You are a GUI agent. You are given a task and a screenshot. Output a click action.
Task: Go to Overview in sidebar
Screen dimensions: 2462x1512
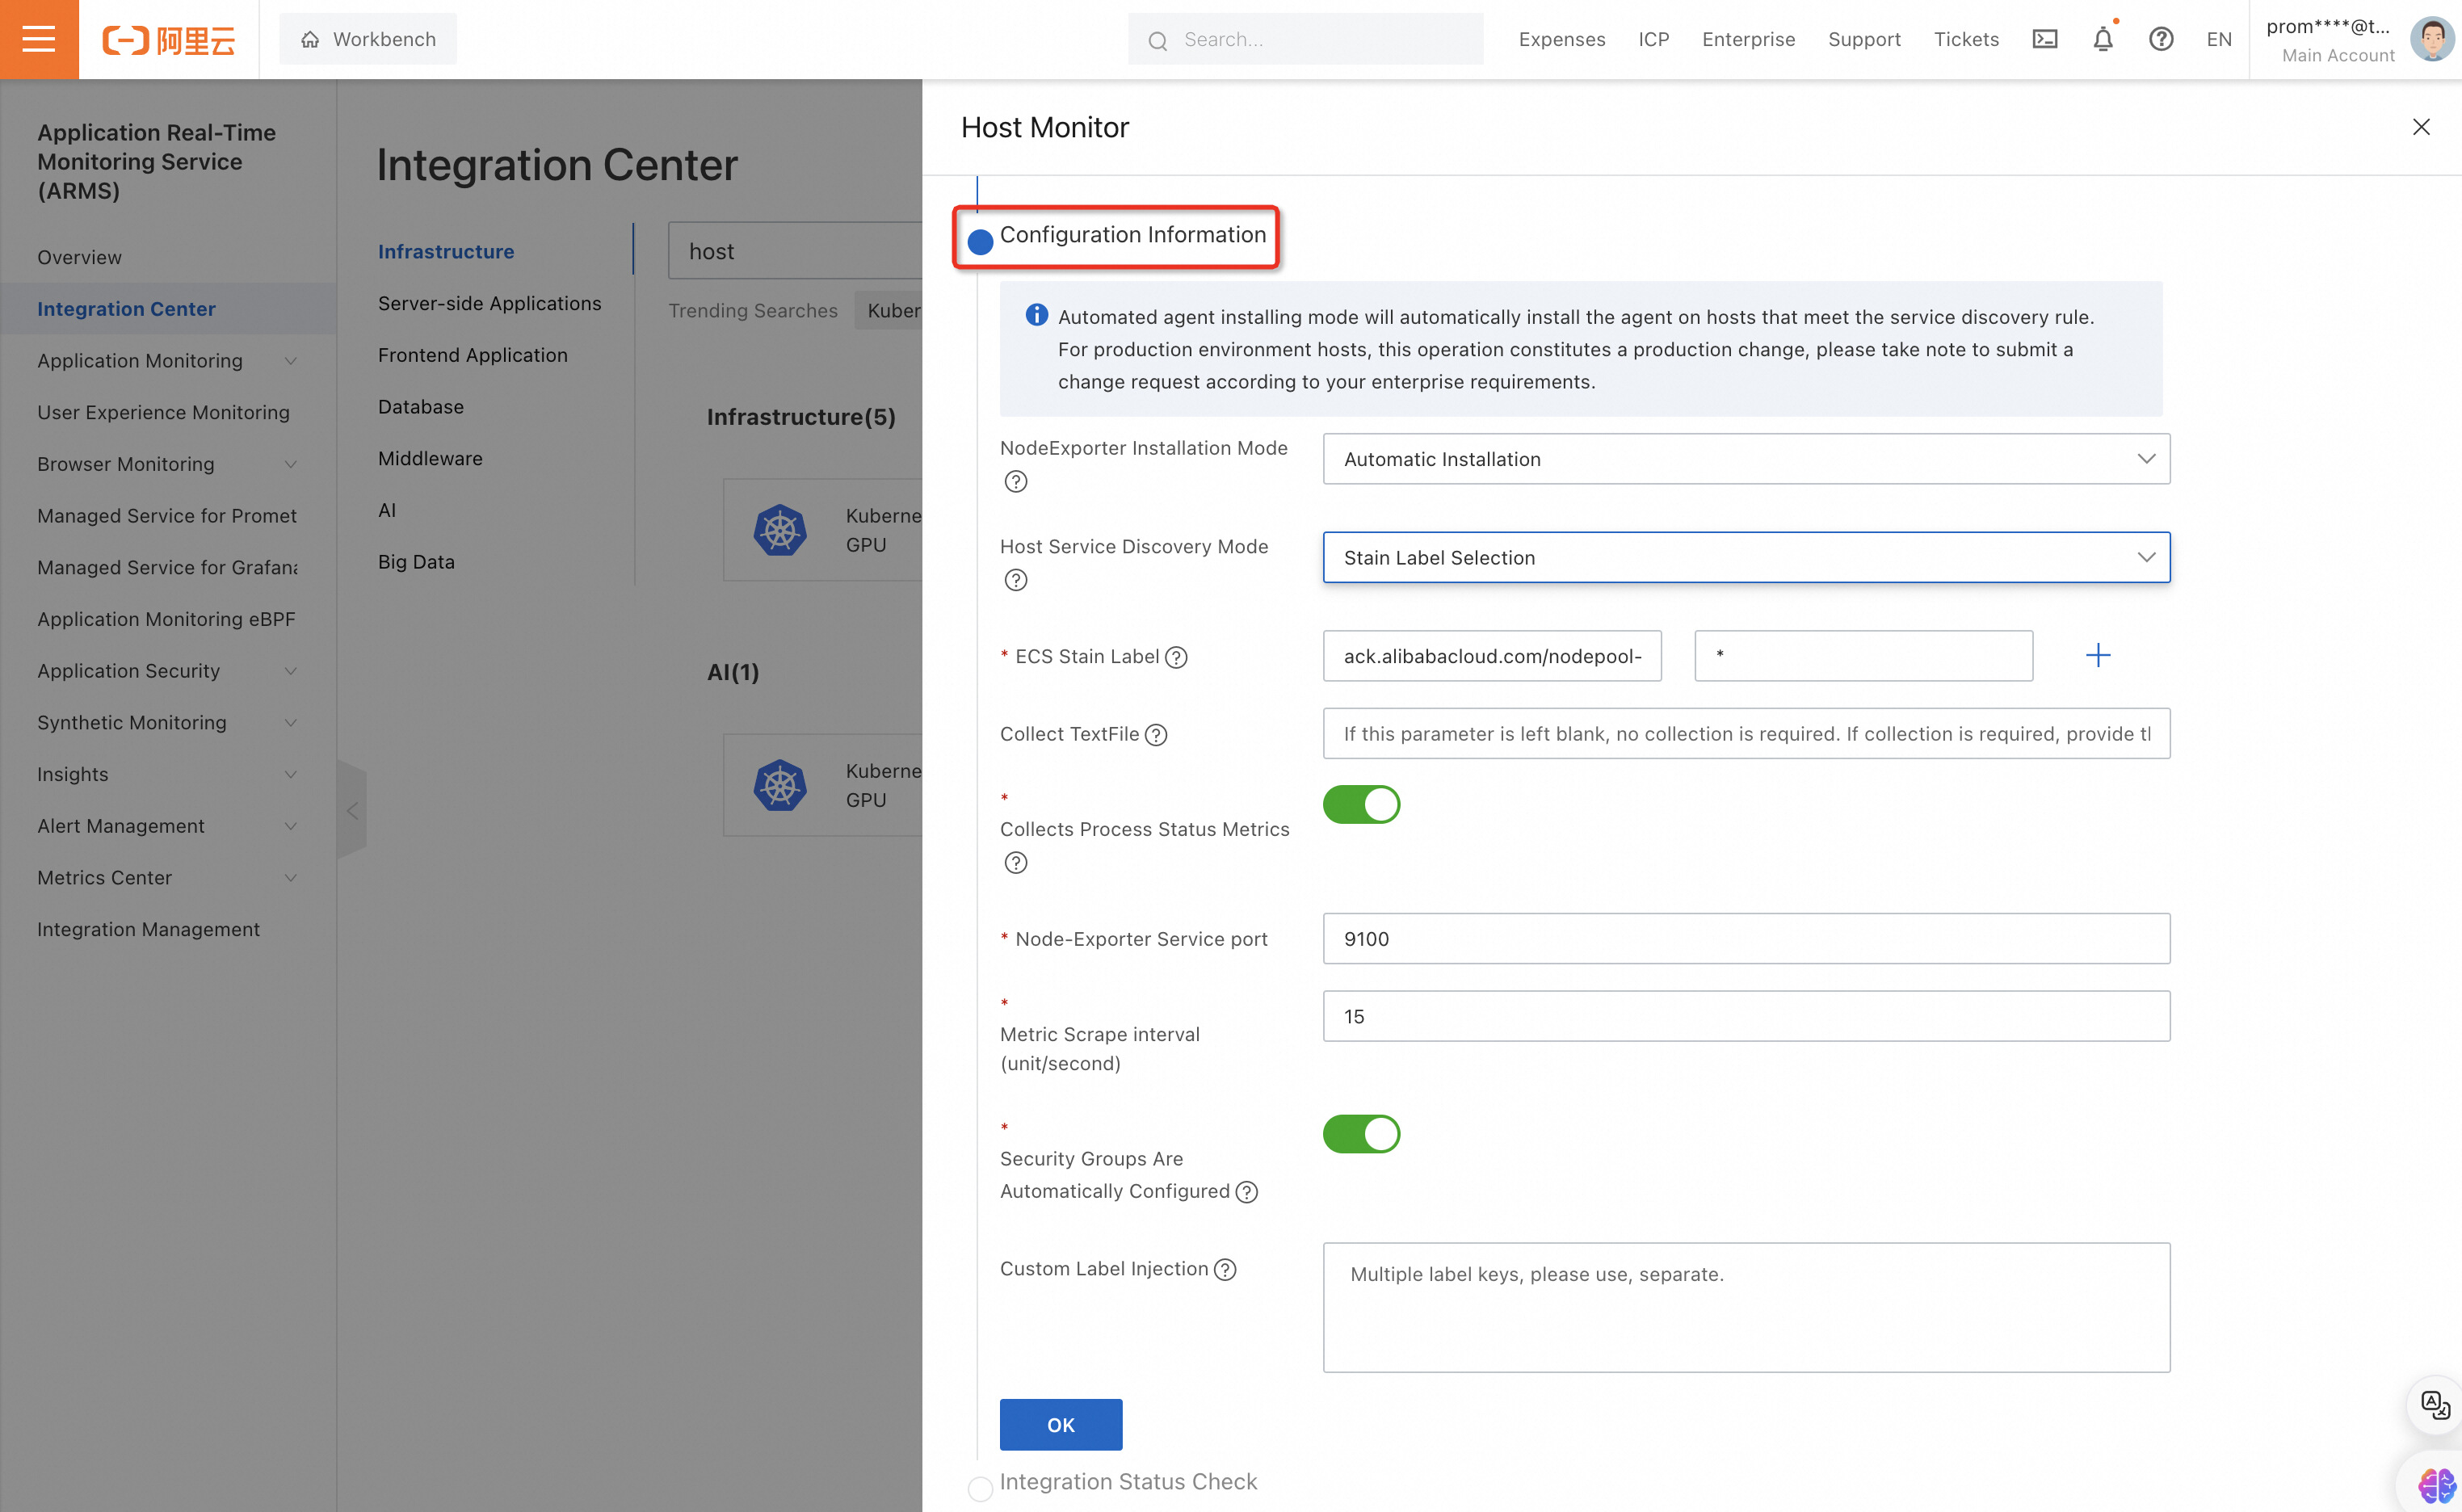[79, 257]
